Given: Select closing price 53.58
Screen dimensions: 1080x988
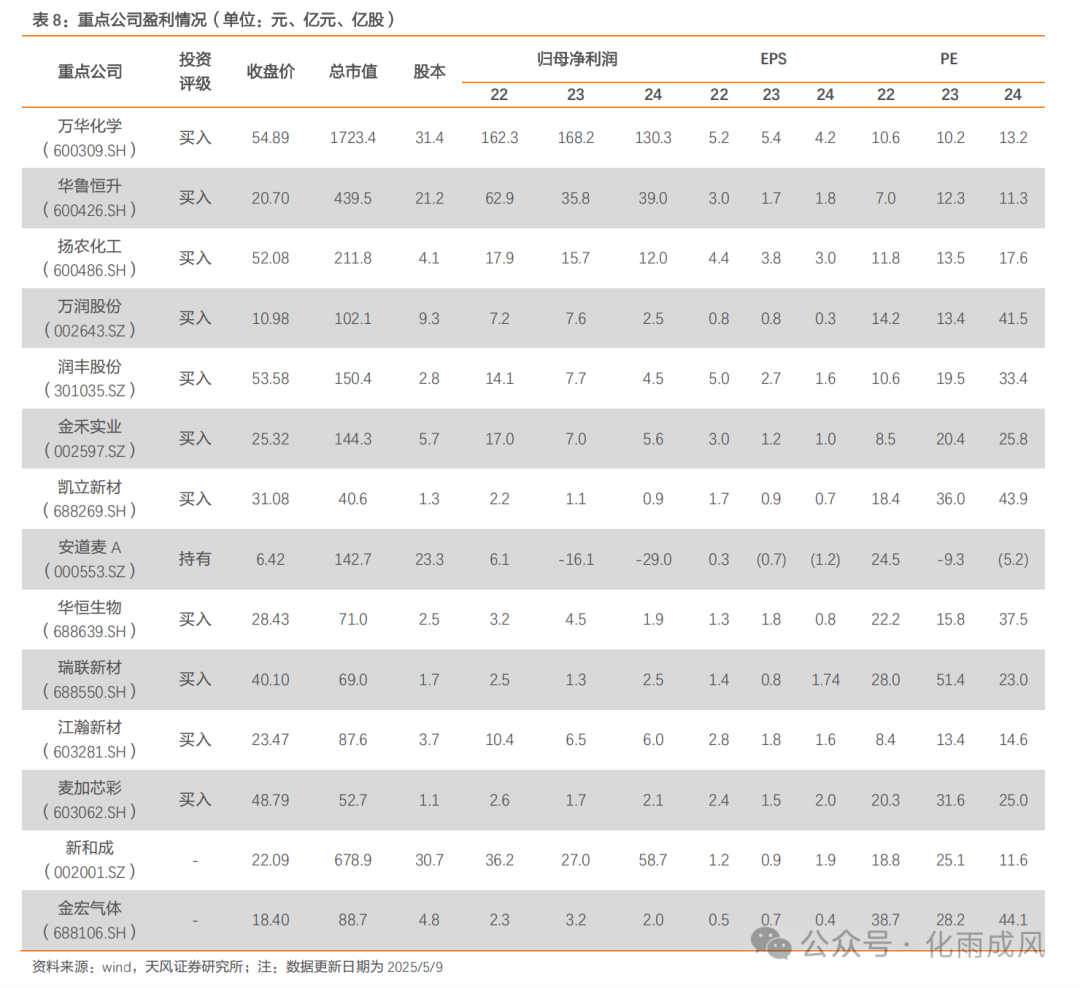Looking at the screenshot, I should [x=270, y=379].
